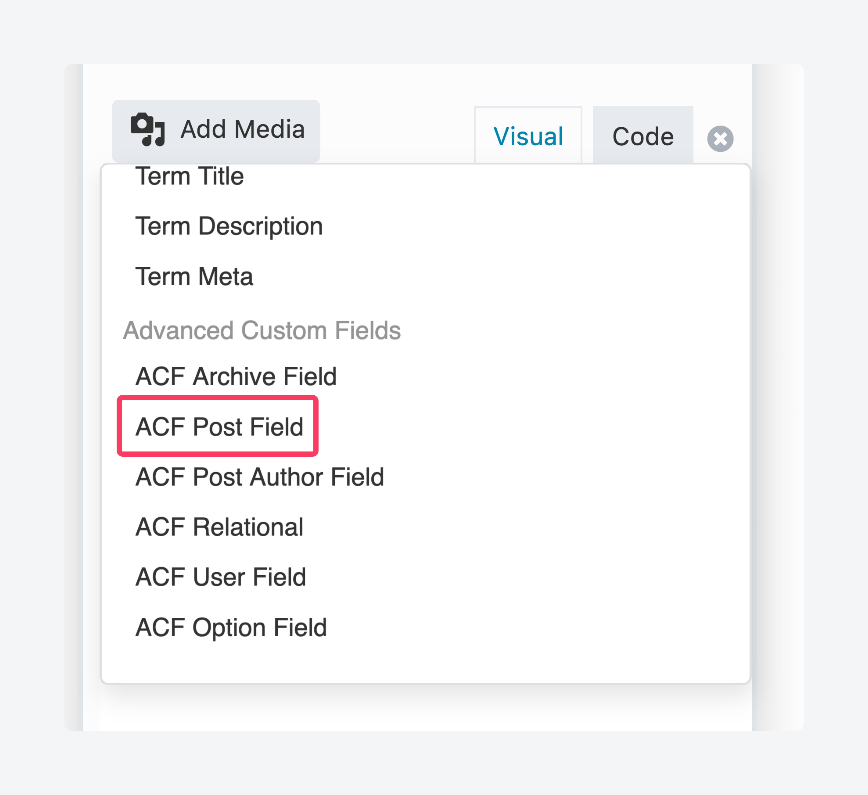The width and height of the screenshot is (868, 795).
Task: Choose Term Description option
Action: point(229,226)
